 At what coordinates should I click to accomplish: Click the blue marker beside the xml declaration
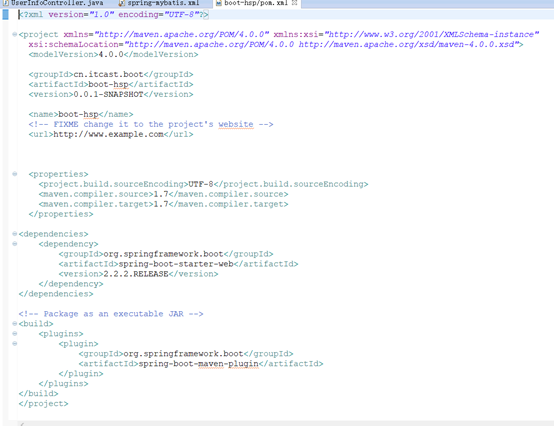point(6,14)
